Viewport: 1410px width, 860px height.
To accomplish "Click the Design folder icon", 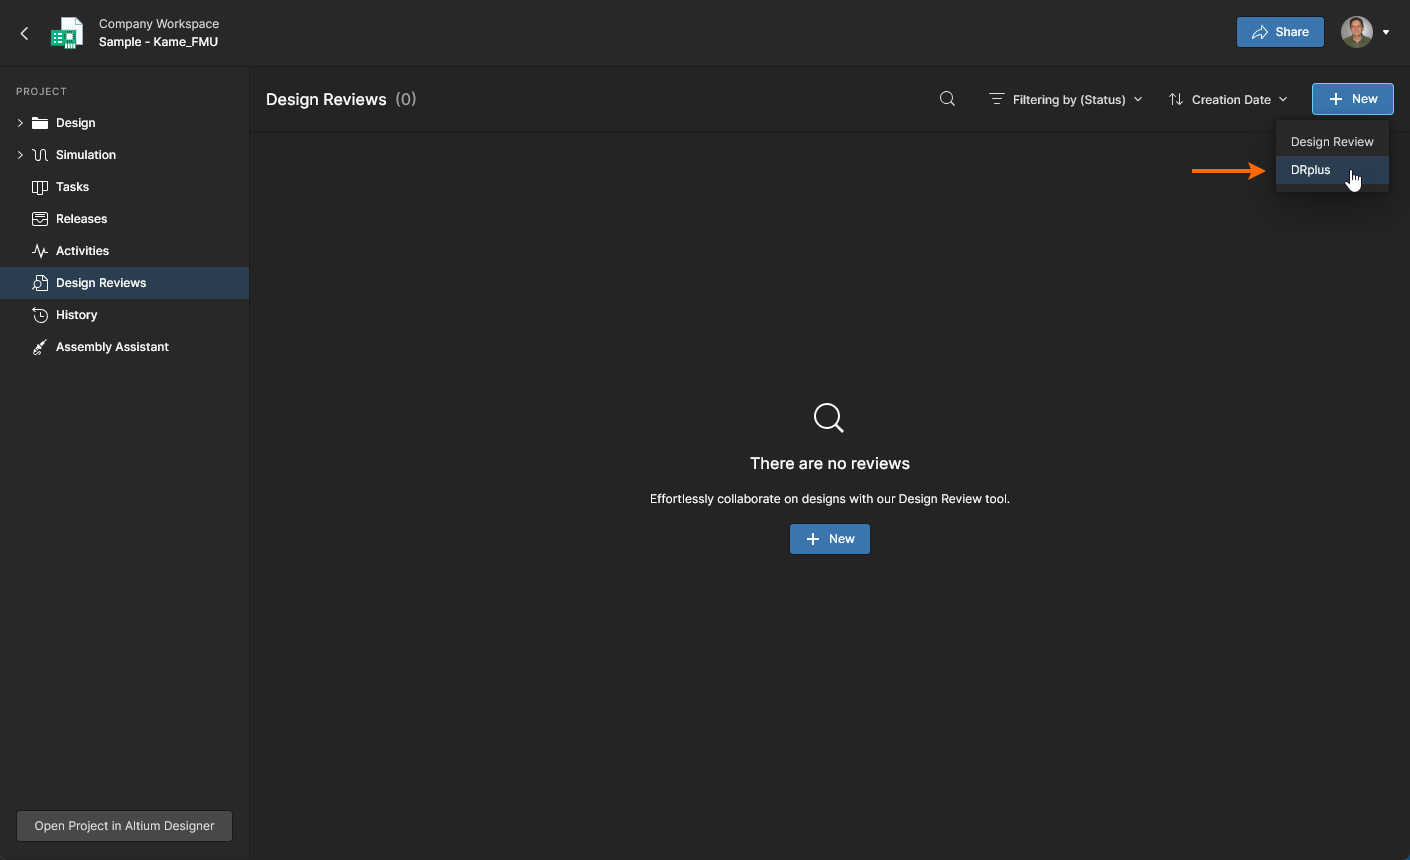I will (x=40, y=123).
